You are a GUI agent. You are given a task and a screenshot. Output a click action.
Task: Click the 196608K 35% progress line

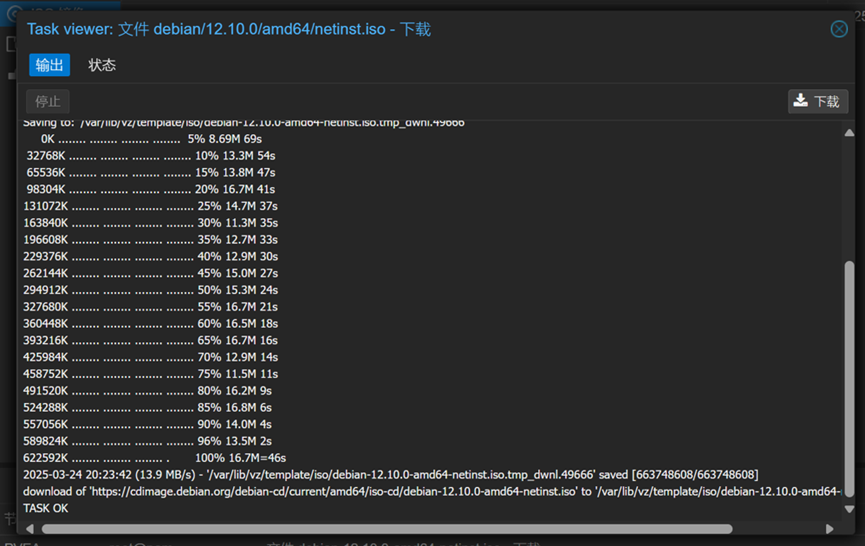pyautogui.click(x=151, y=239)
